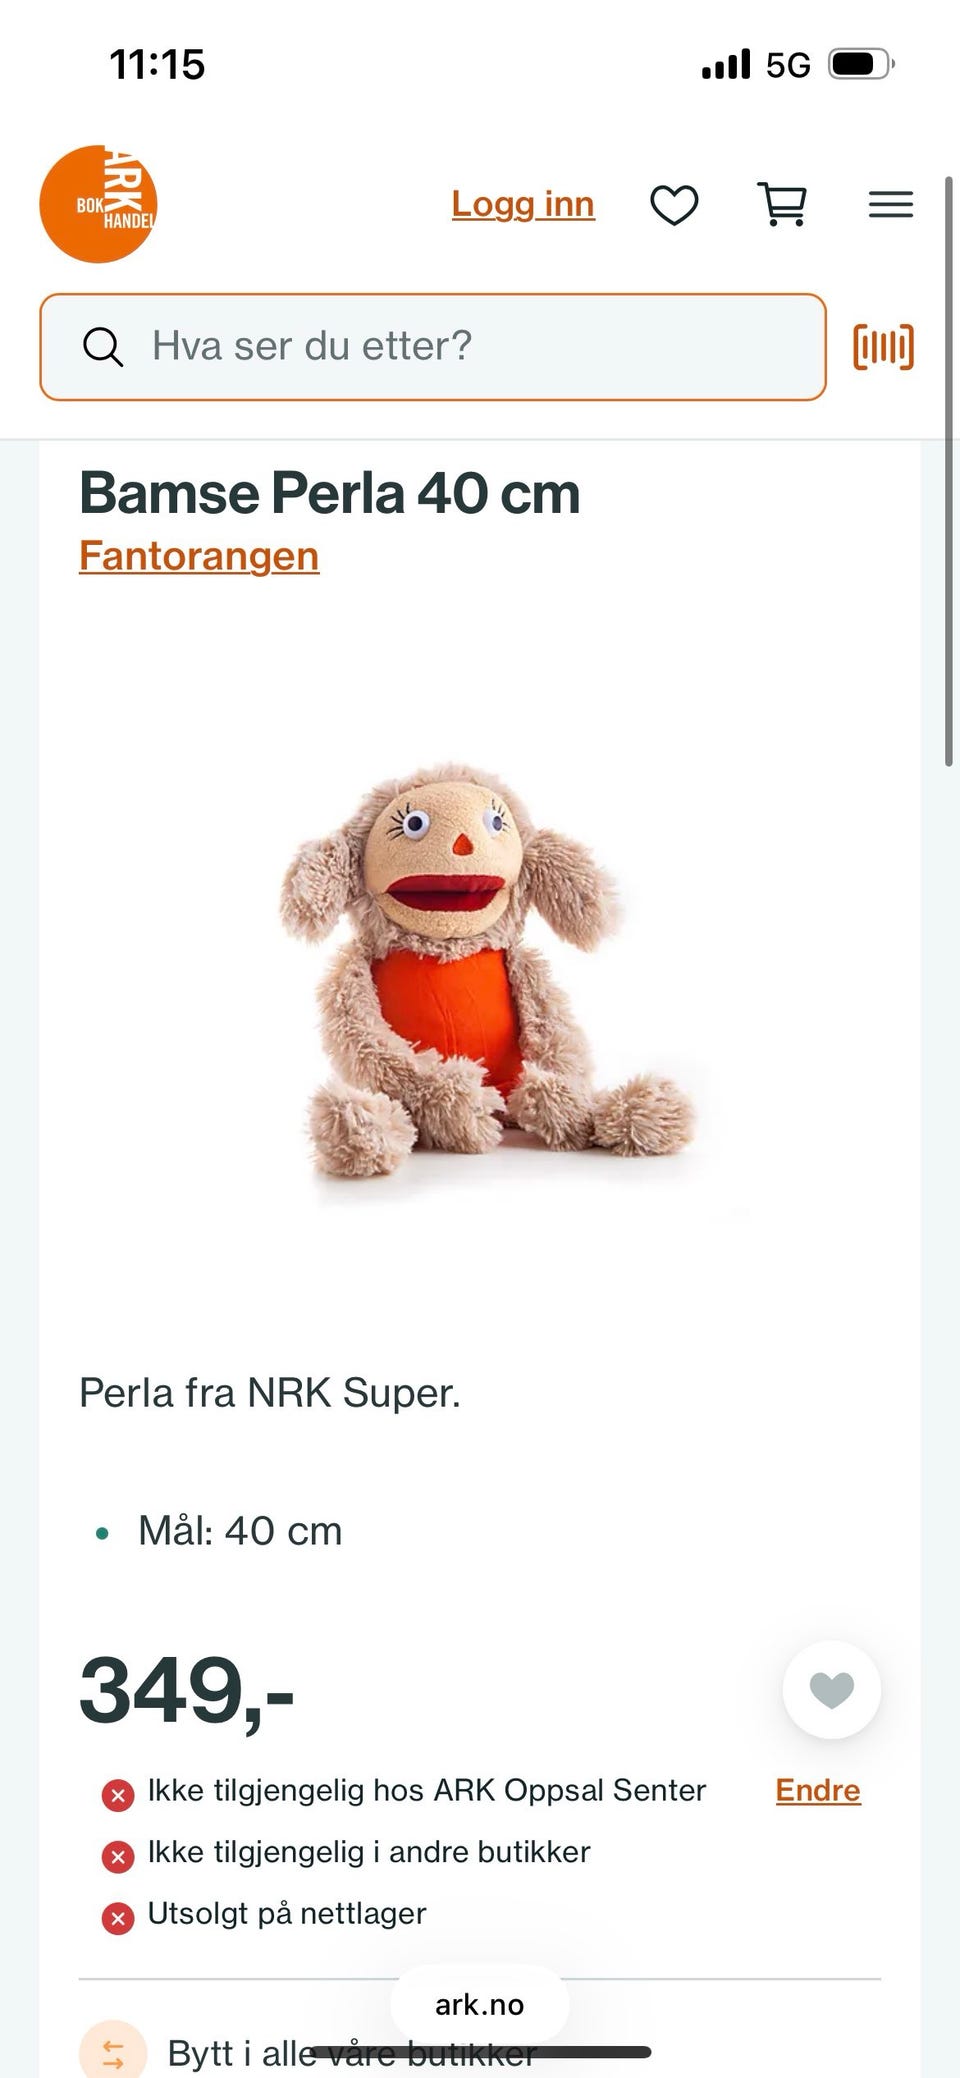Image resolution: width=960 pixels, height=2078 pixels.
Task: Open the wishlist heart icon in header
Action: pos(674,205)
